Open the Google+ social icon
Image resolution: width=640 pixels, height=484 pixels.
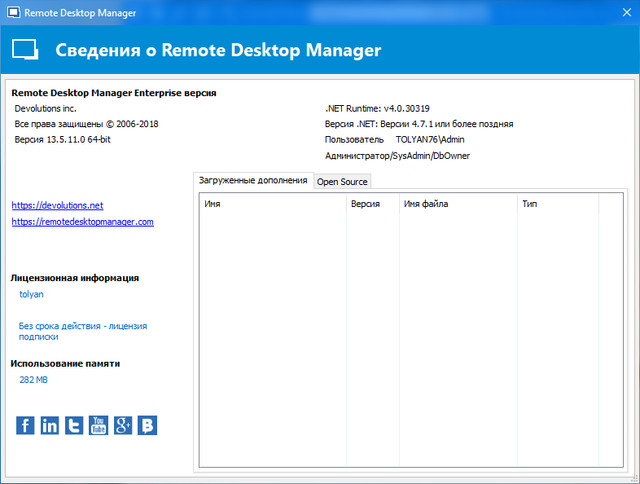tap(123, 425)
